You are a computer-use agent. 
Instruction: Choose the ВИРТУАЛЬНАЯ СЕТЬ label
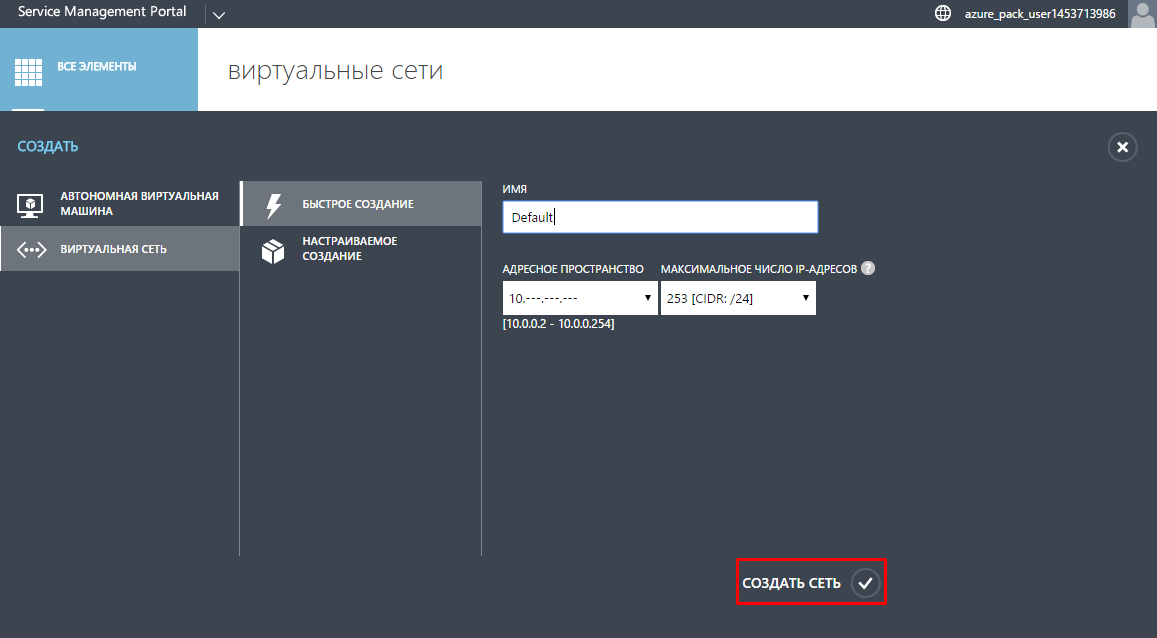tap(113, 249)
